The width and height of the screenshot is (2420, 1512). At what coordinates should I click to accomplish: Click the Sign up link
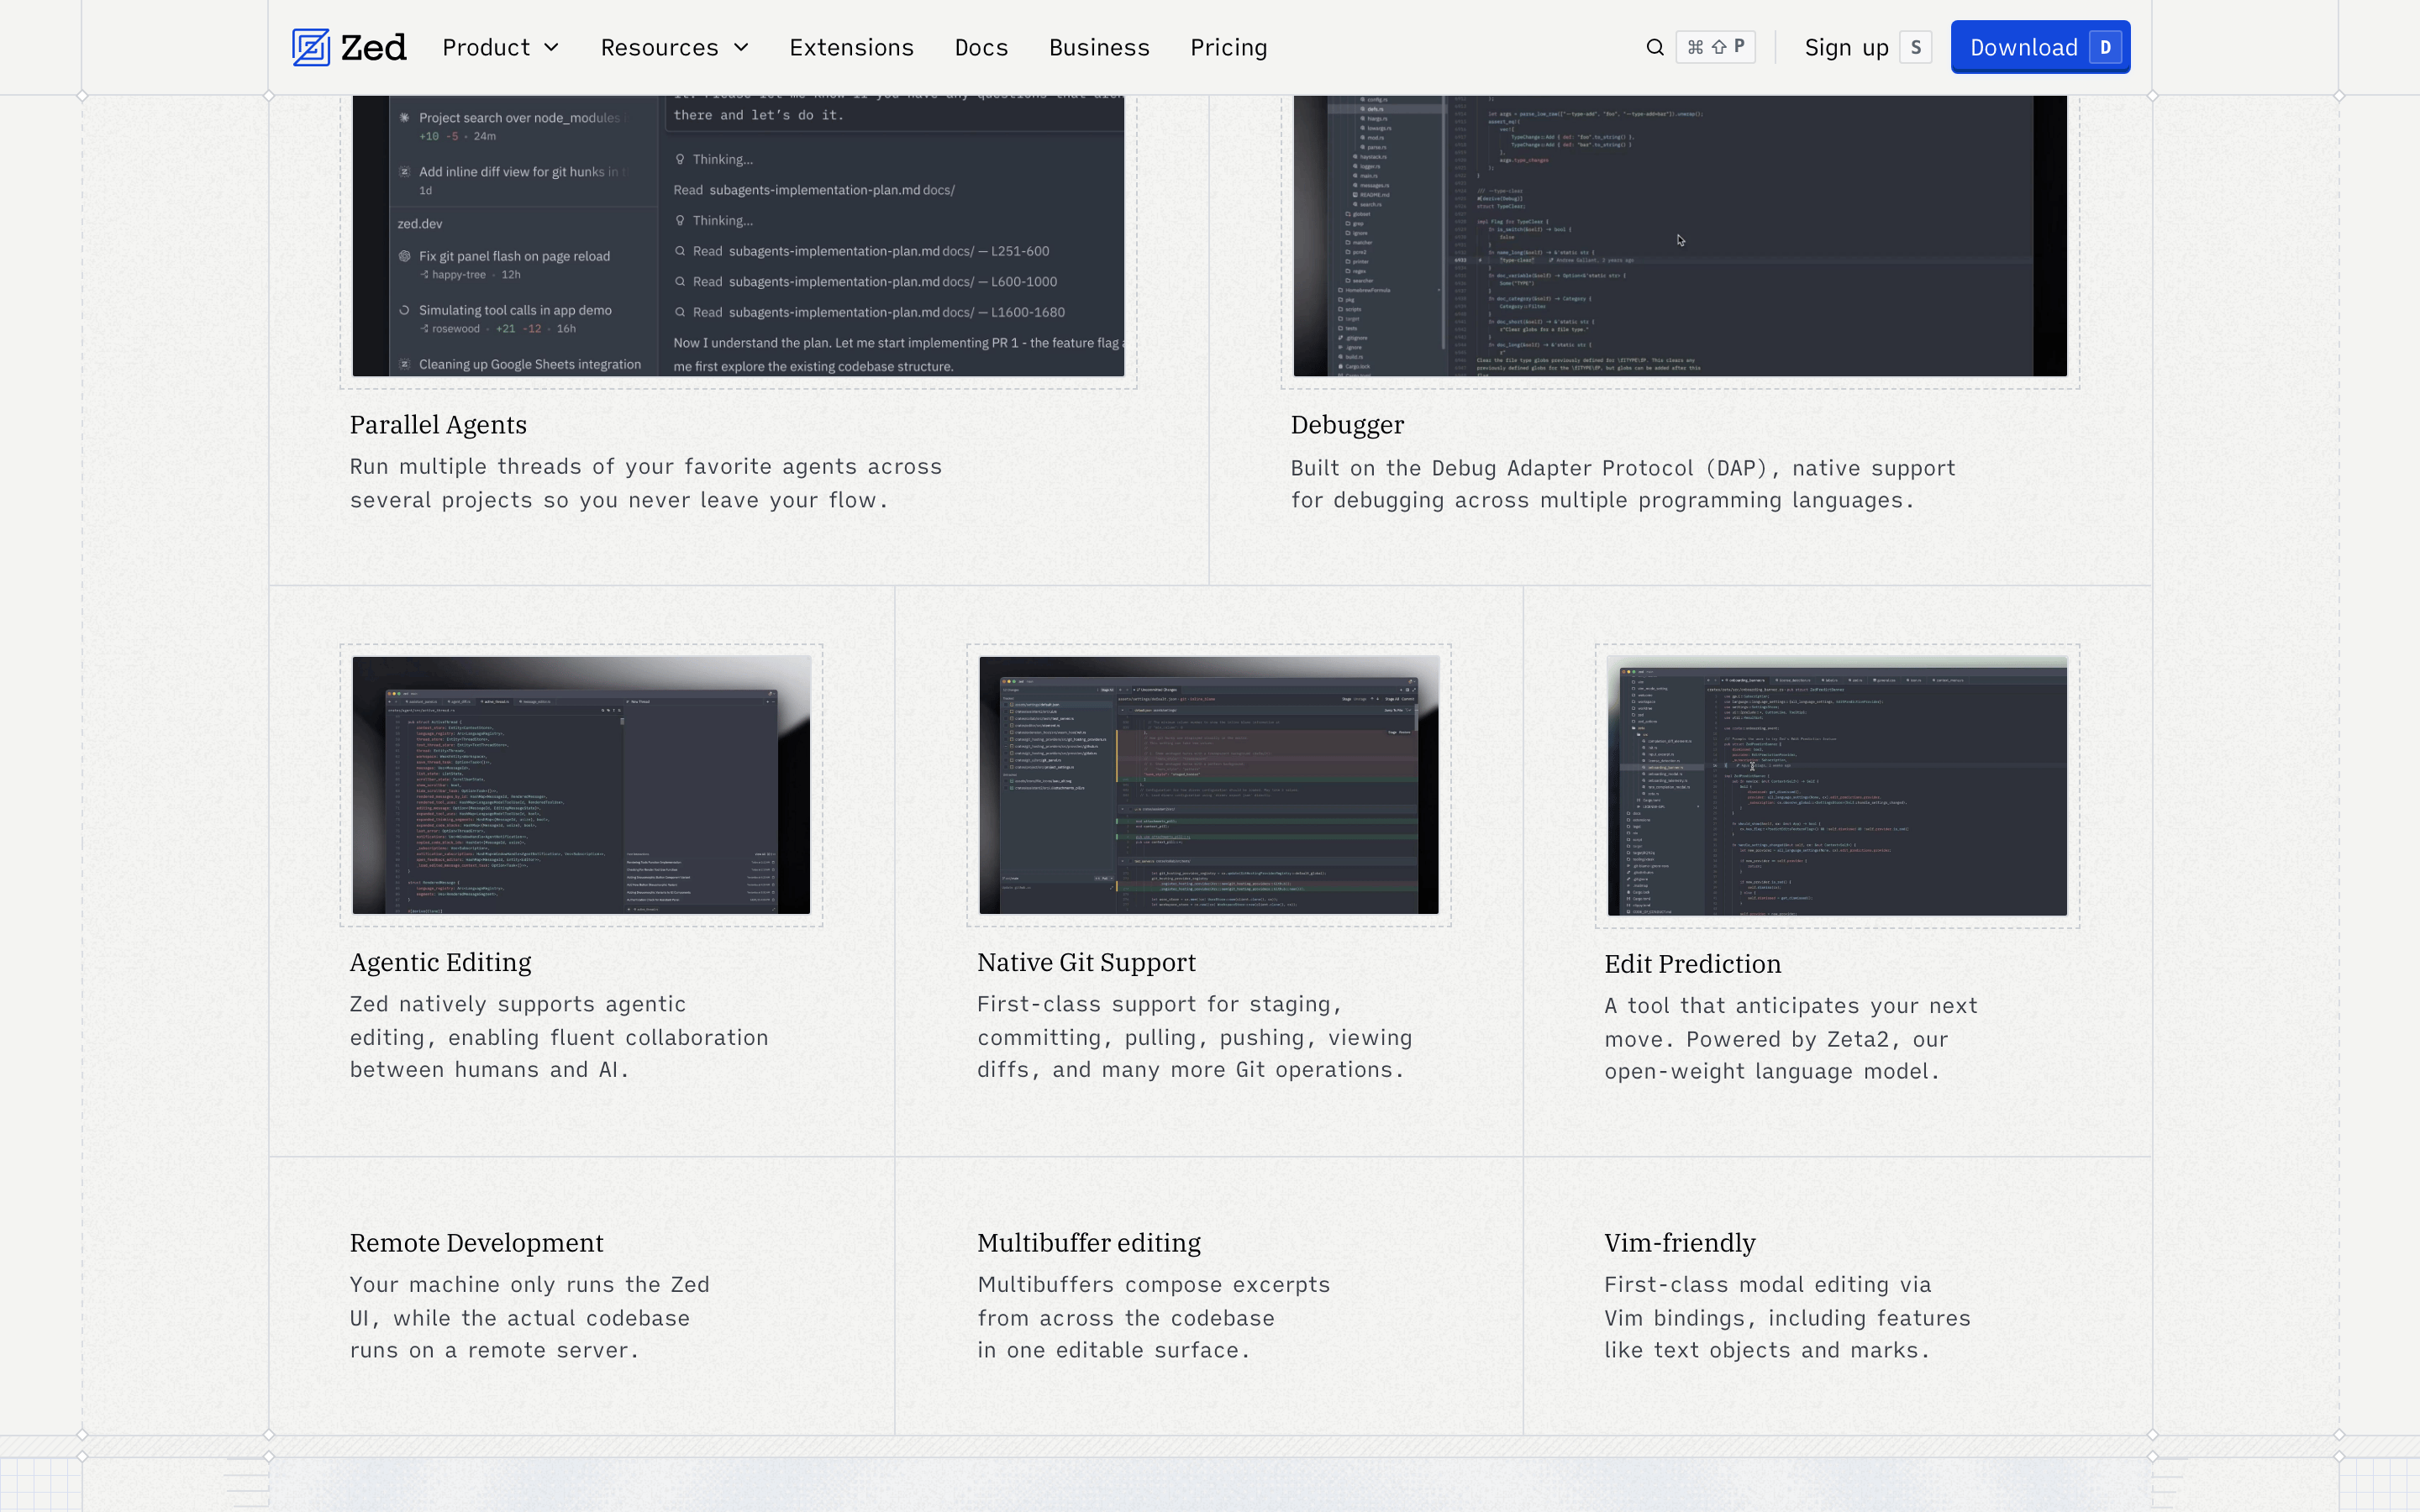coord(1846,47)
